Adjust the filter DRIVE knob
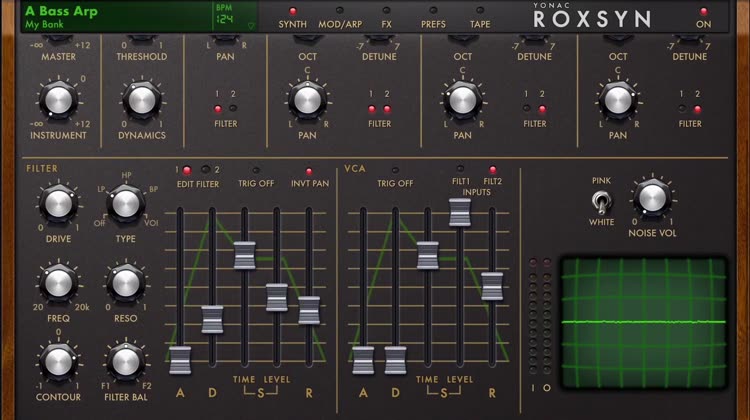This screenshot has width=750, height=420. point(58,204)
